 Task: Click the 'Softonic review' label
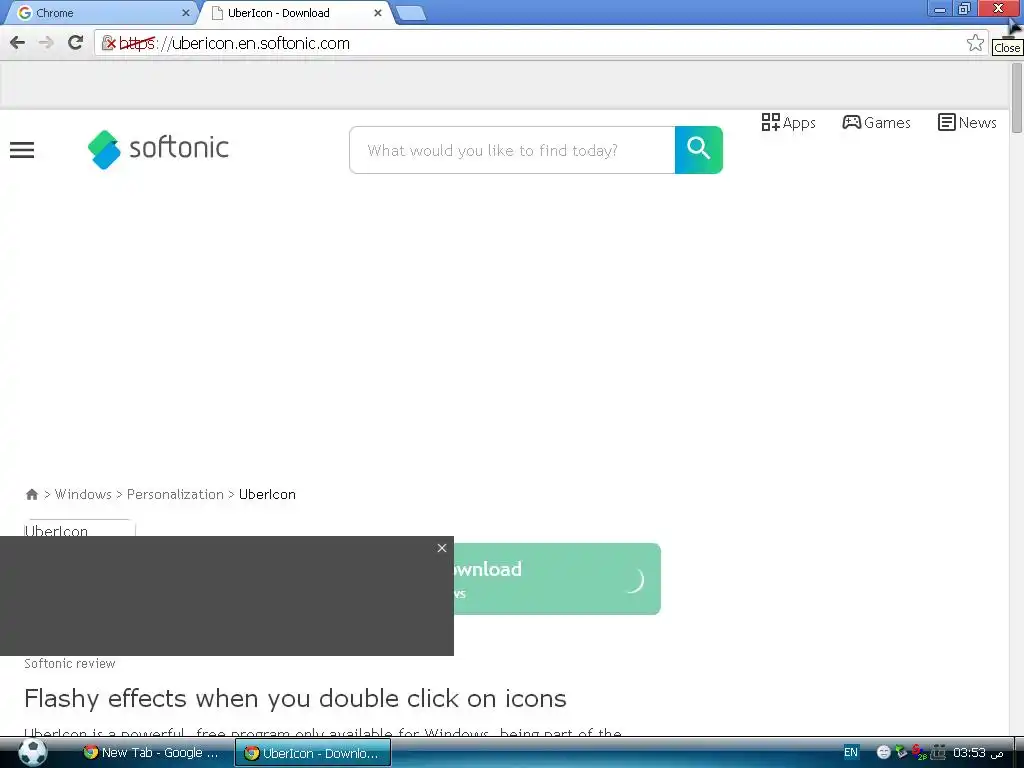click(70, 664)
